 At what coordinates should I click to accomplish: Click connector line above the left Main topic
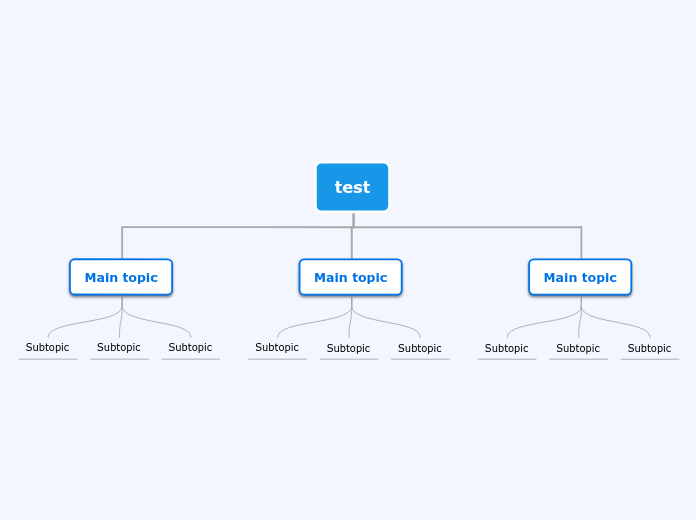click(x=122, y=243)
